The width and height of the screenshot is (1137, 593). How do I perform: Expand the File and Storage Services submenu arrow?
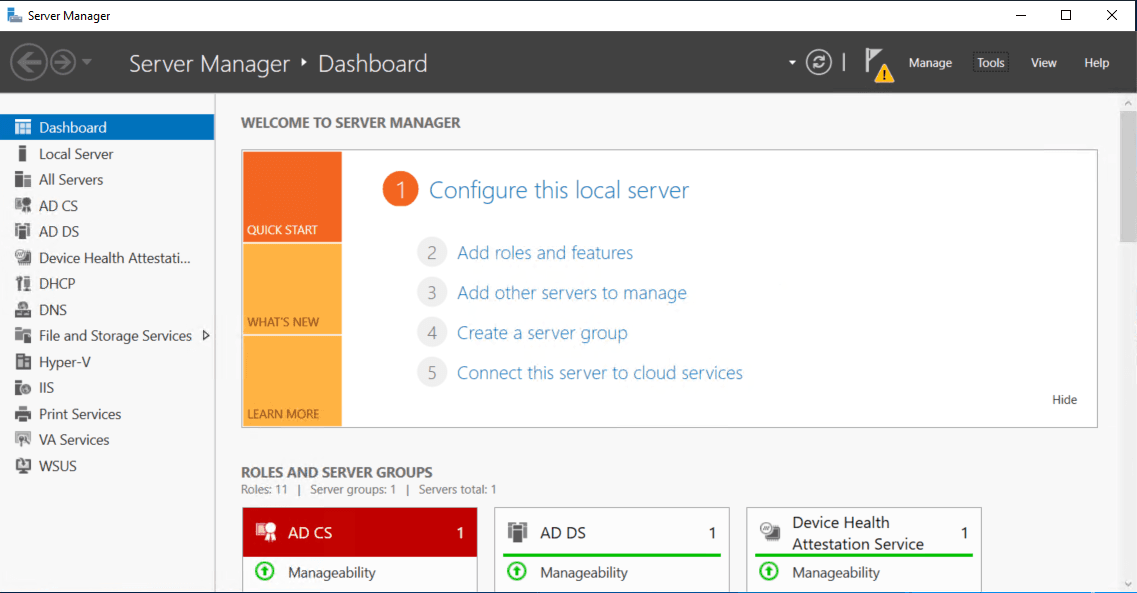click(x=206, y=336)
